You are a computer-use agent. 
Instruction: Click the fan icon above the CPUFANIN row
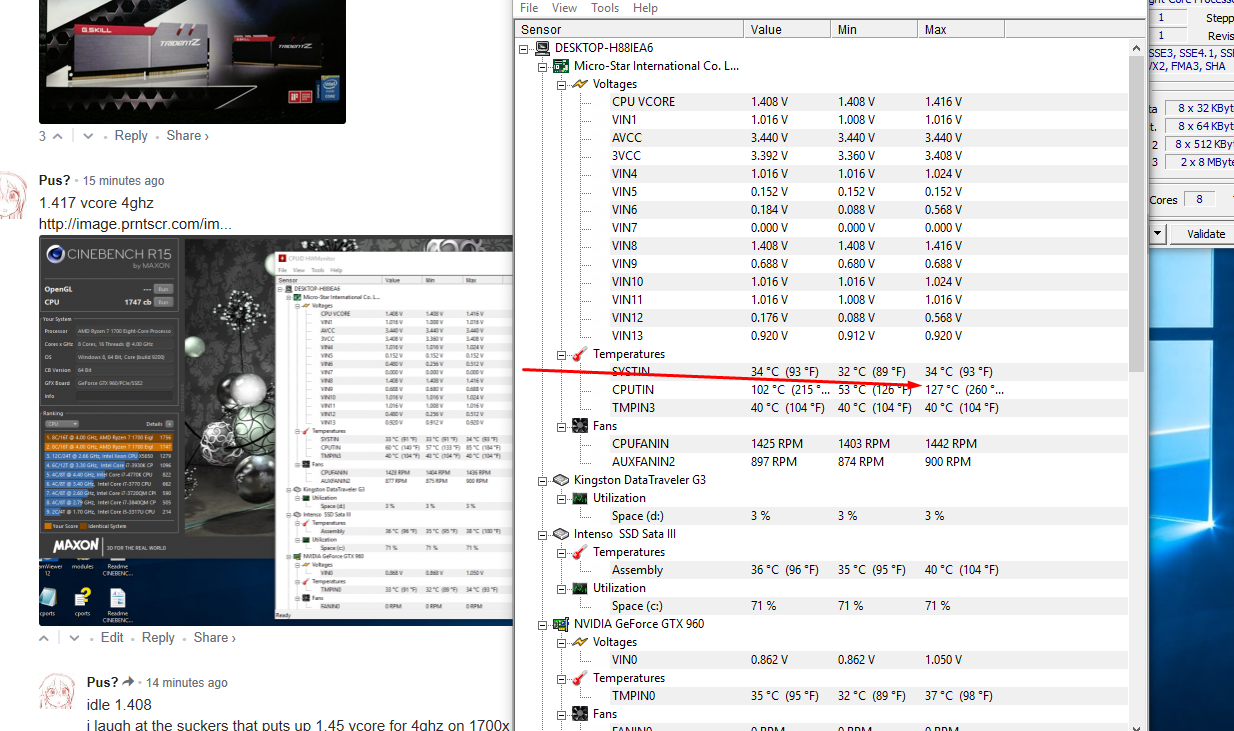pos(580,426)
